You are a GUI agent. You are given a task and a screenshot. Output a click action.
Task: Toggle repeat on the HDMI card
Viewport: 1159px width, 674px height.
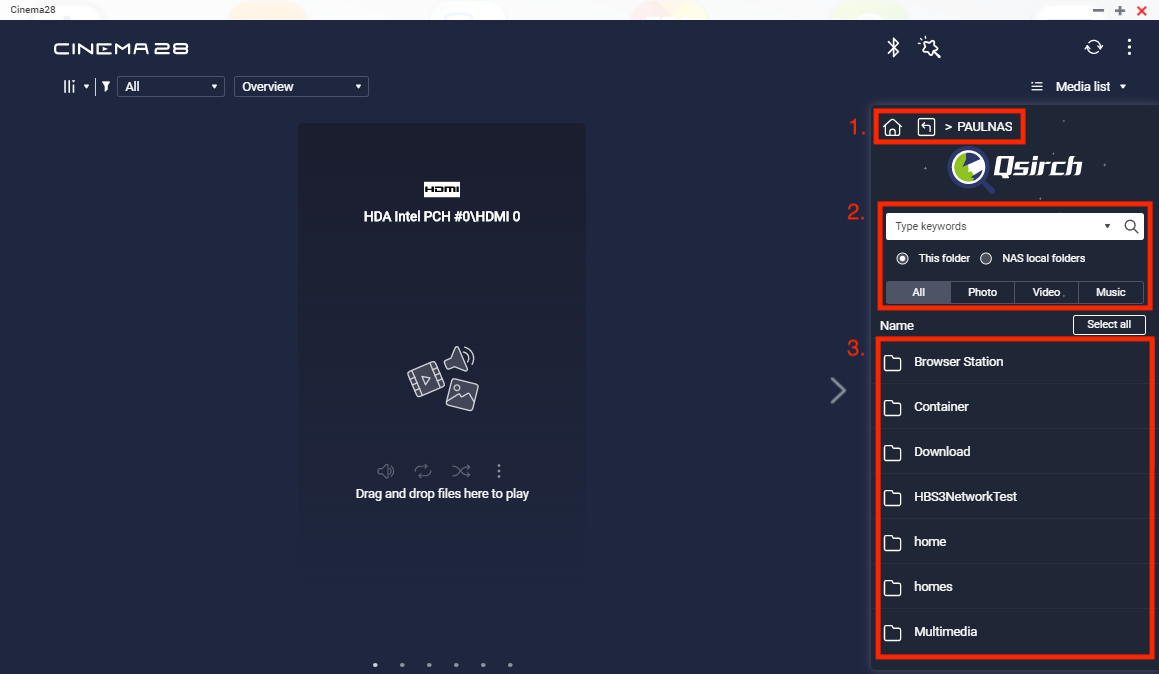(423, 471)
